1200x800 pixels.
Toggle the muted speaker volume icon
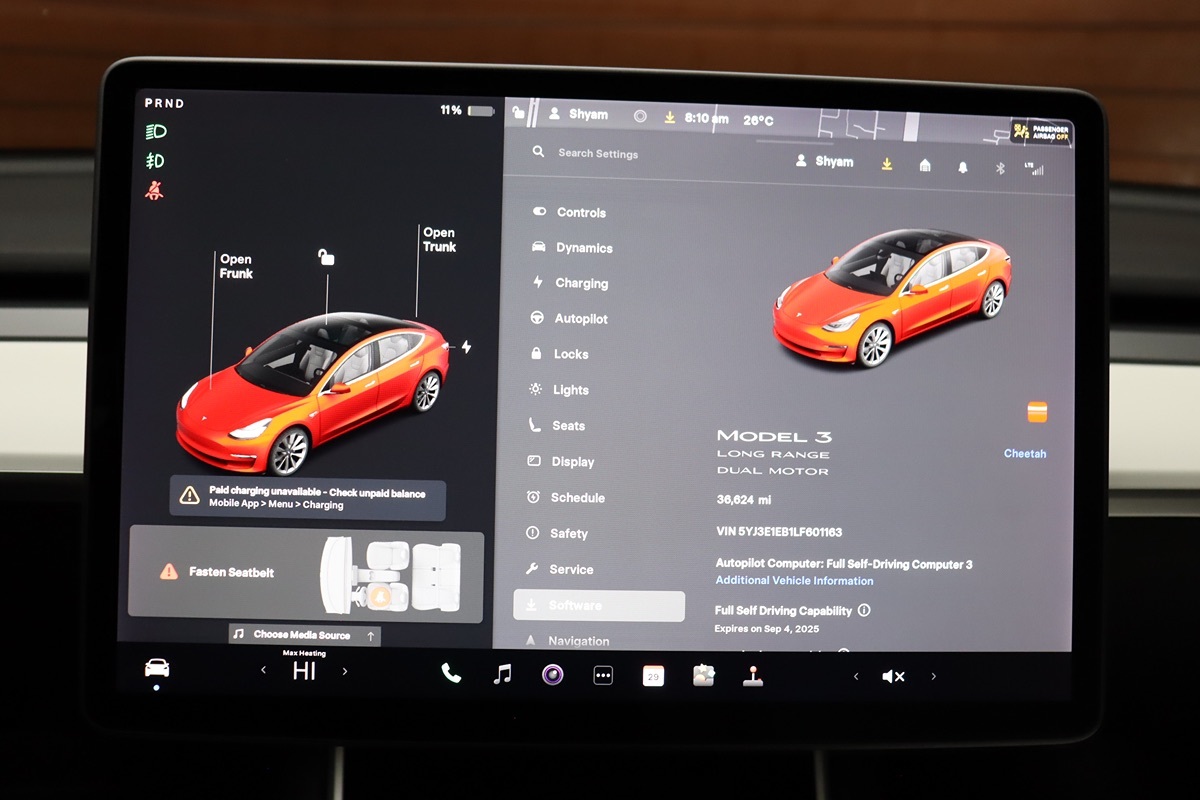click(x=893, y=677)
